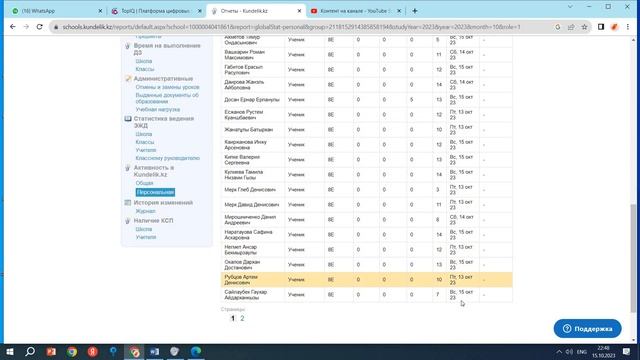The width and height of the screenshot is (640, 360).
Task: Bookmark this page with the star icon
Action: pos(584,27)
